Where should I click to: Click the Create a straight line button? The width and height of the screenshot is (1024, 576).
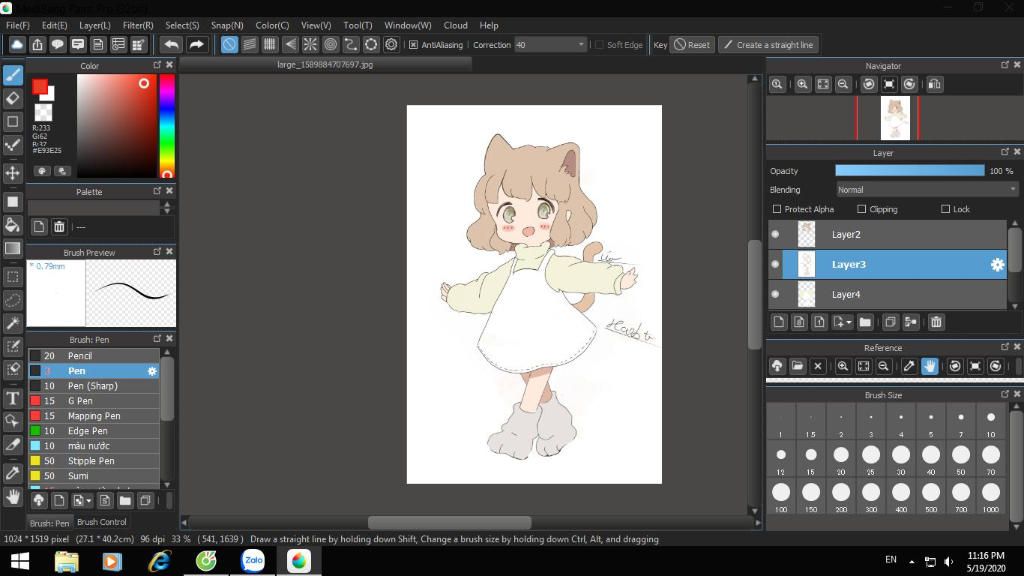(x=769, y=45)
